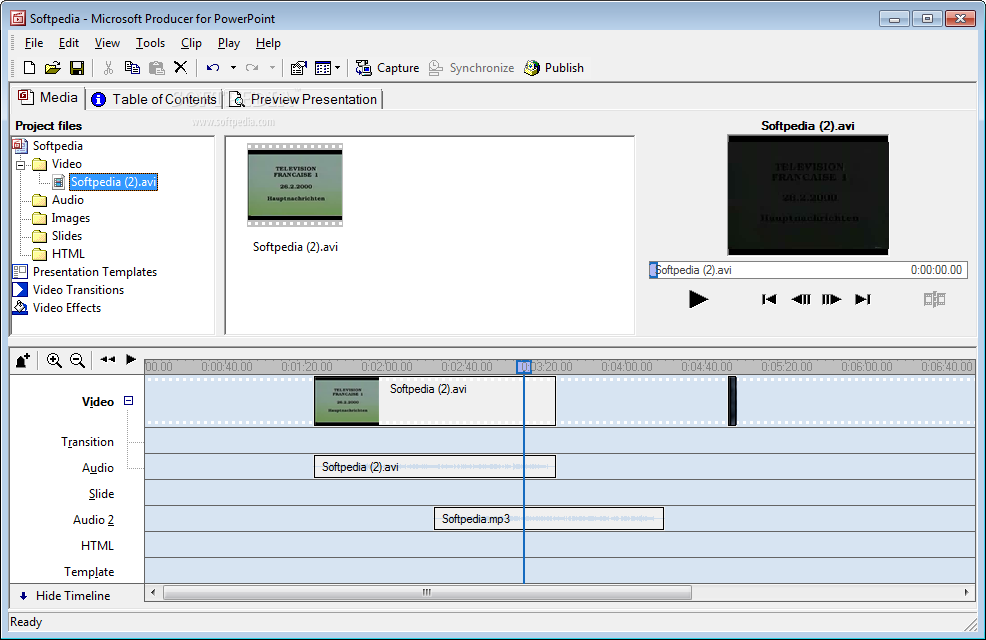Click the Paste clipboard icon

click(x=157, y=68)
